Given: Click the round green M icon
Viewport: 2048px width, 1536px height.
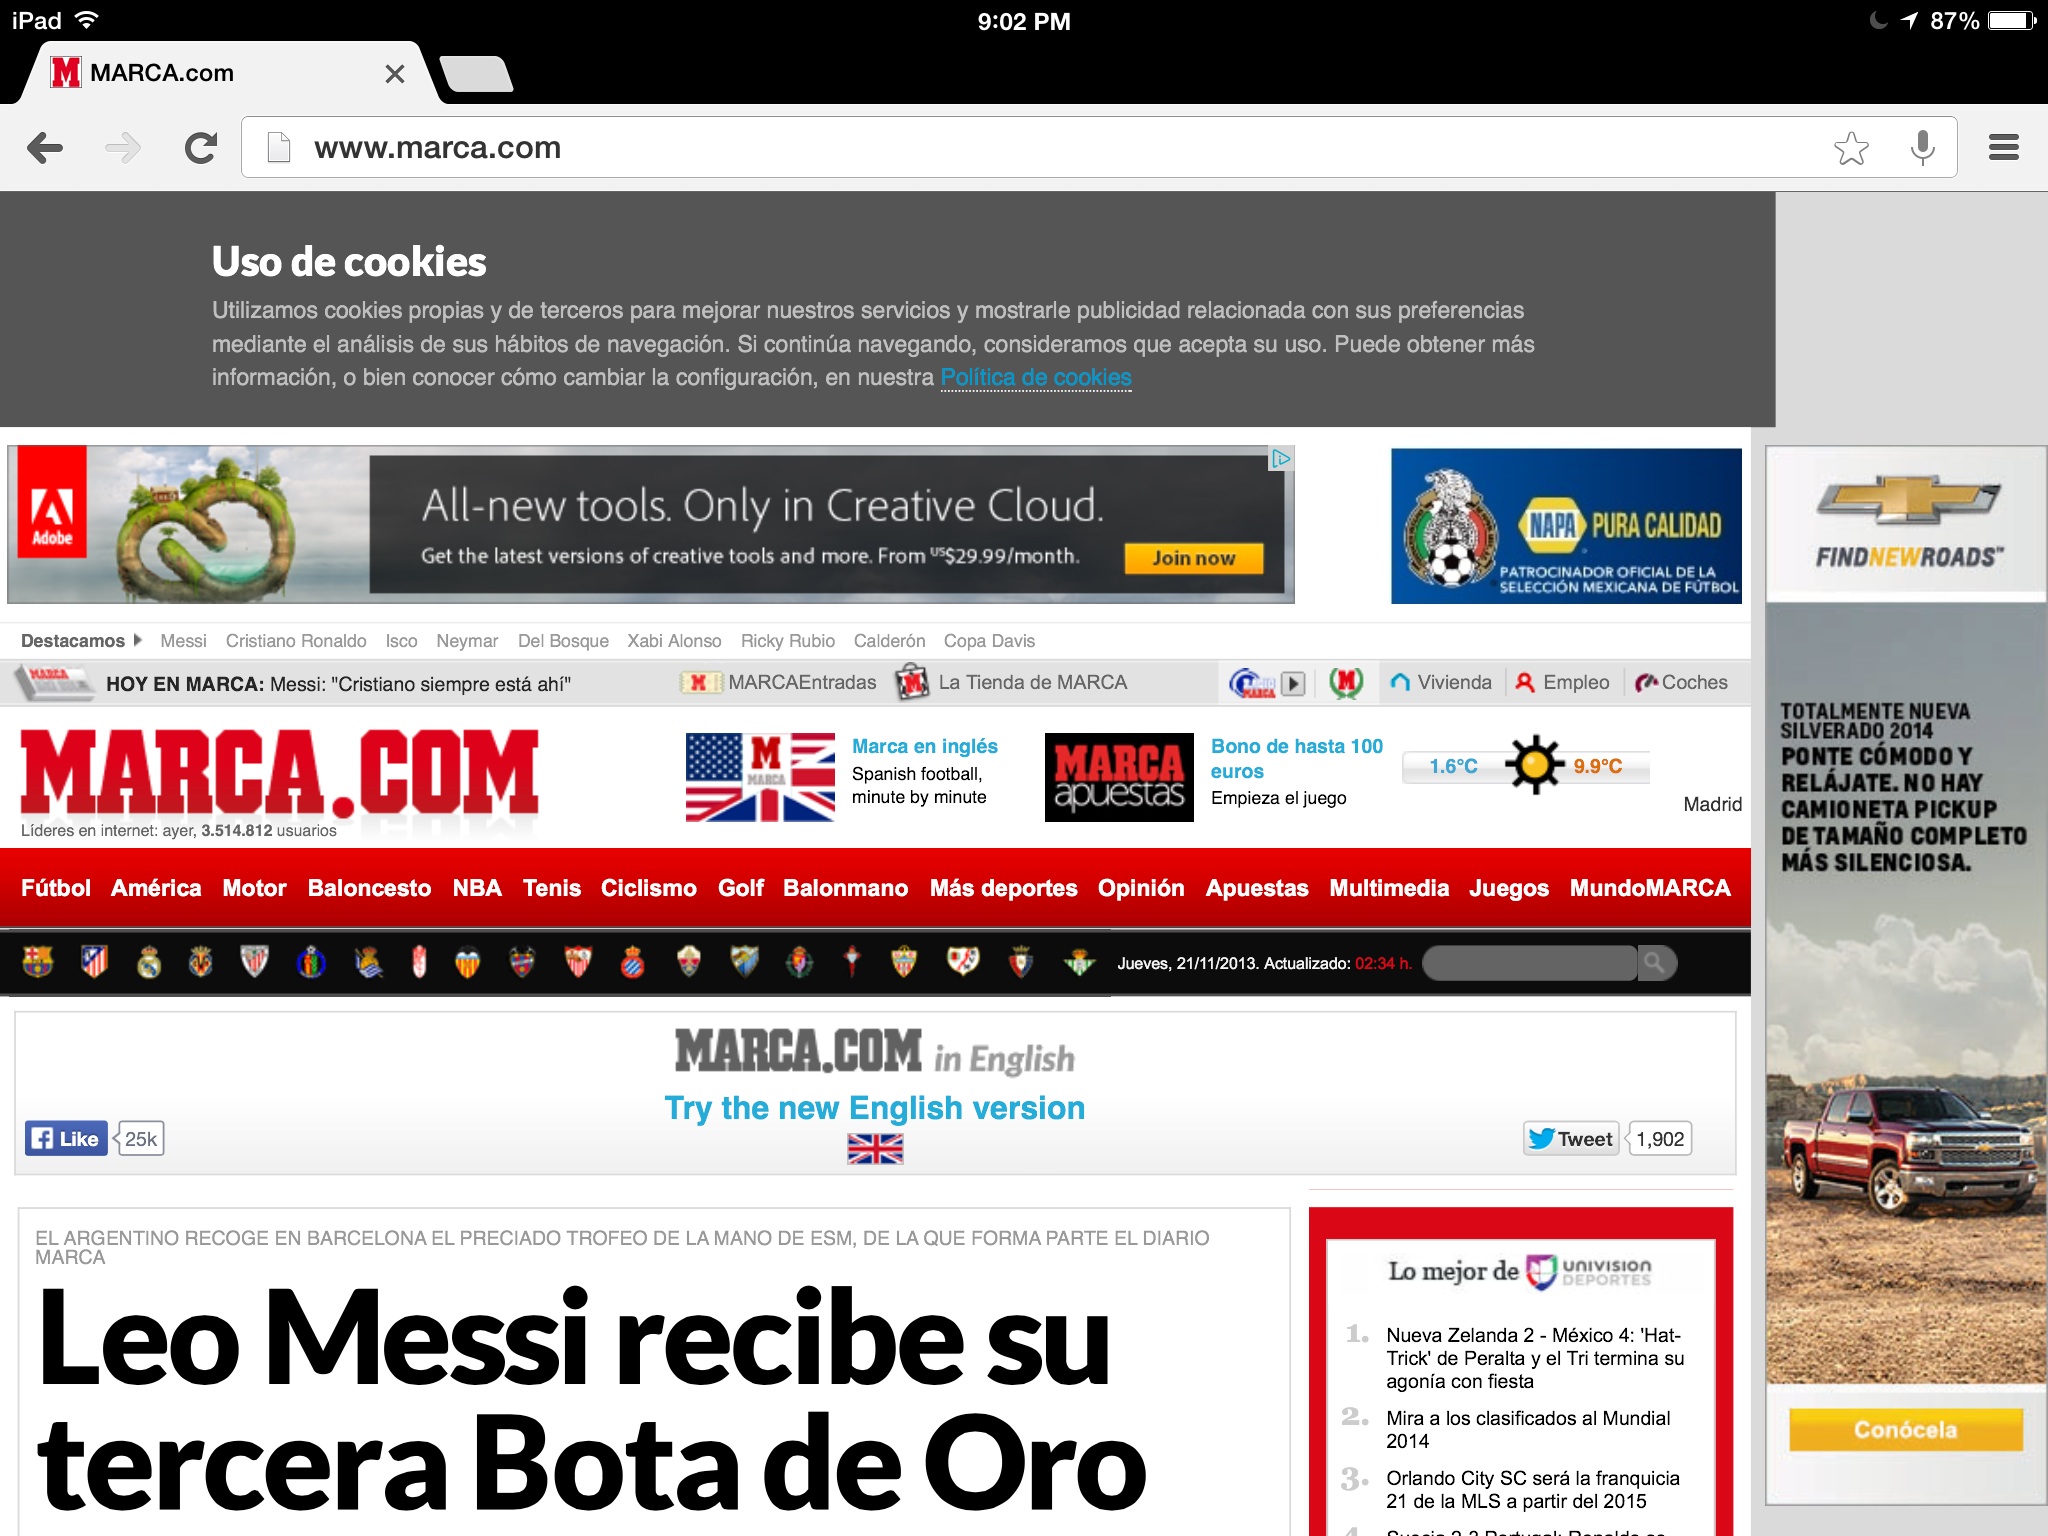Looking at the screenshot, I should 1346,683.
